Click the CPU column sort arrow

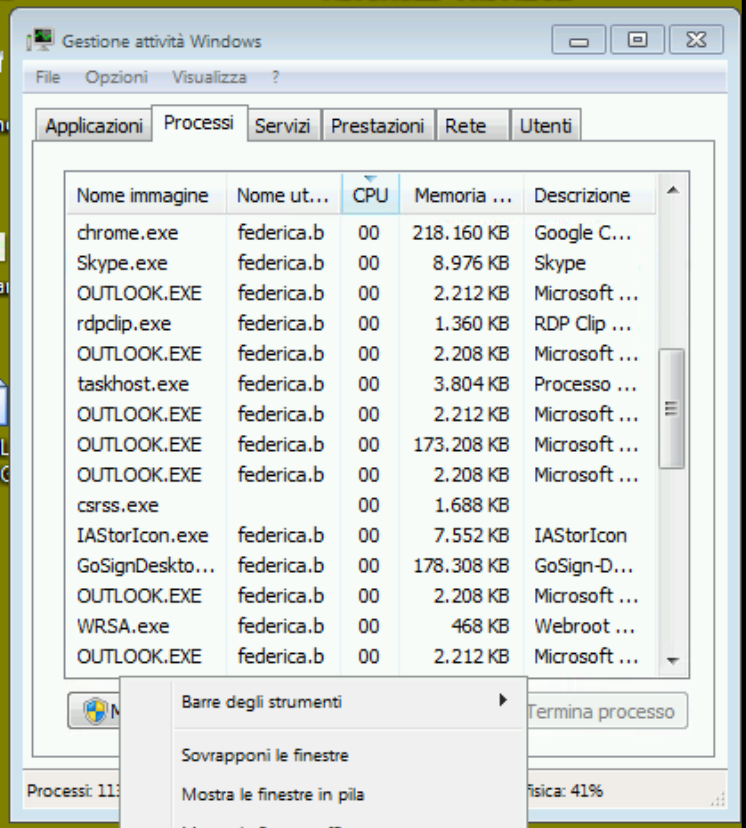tap(370, 179)
